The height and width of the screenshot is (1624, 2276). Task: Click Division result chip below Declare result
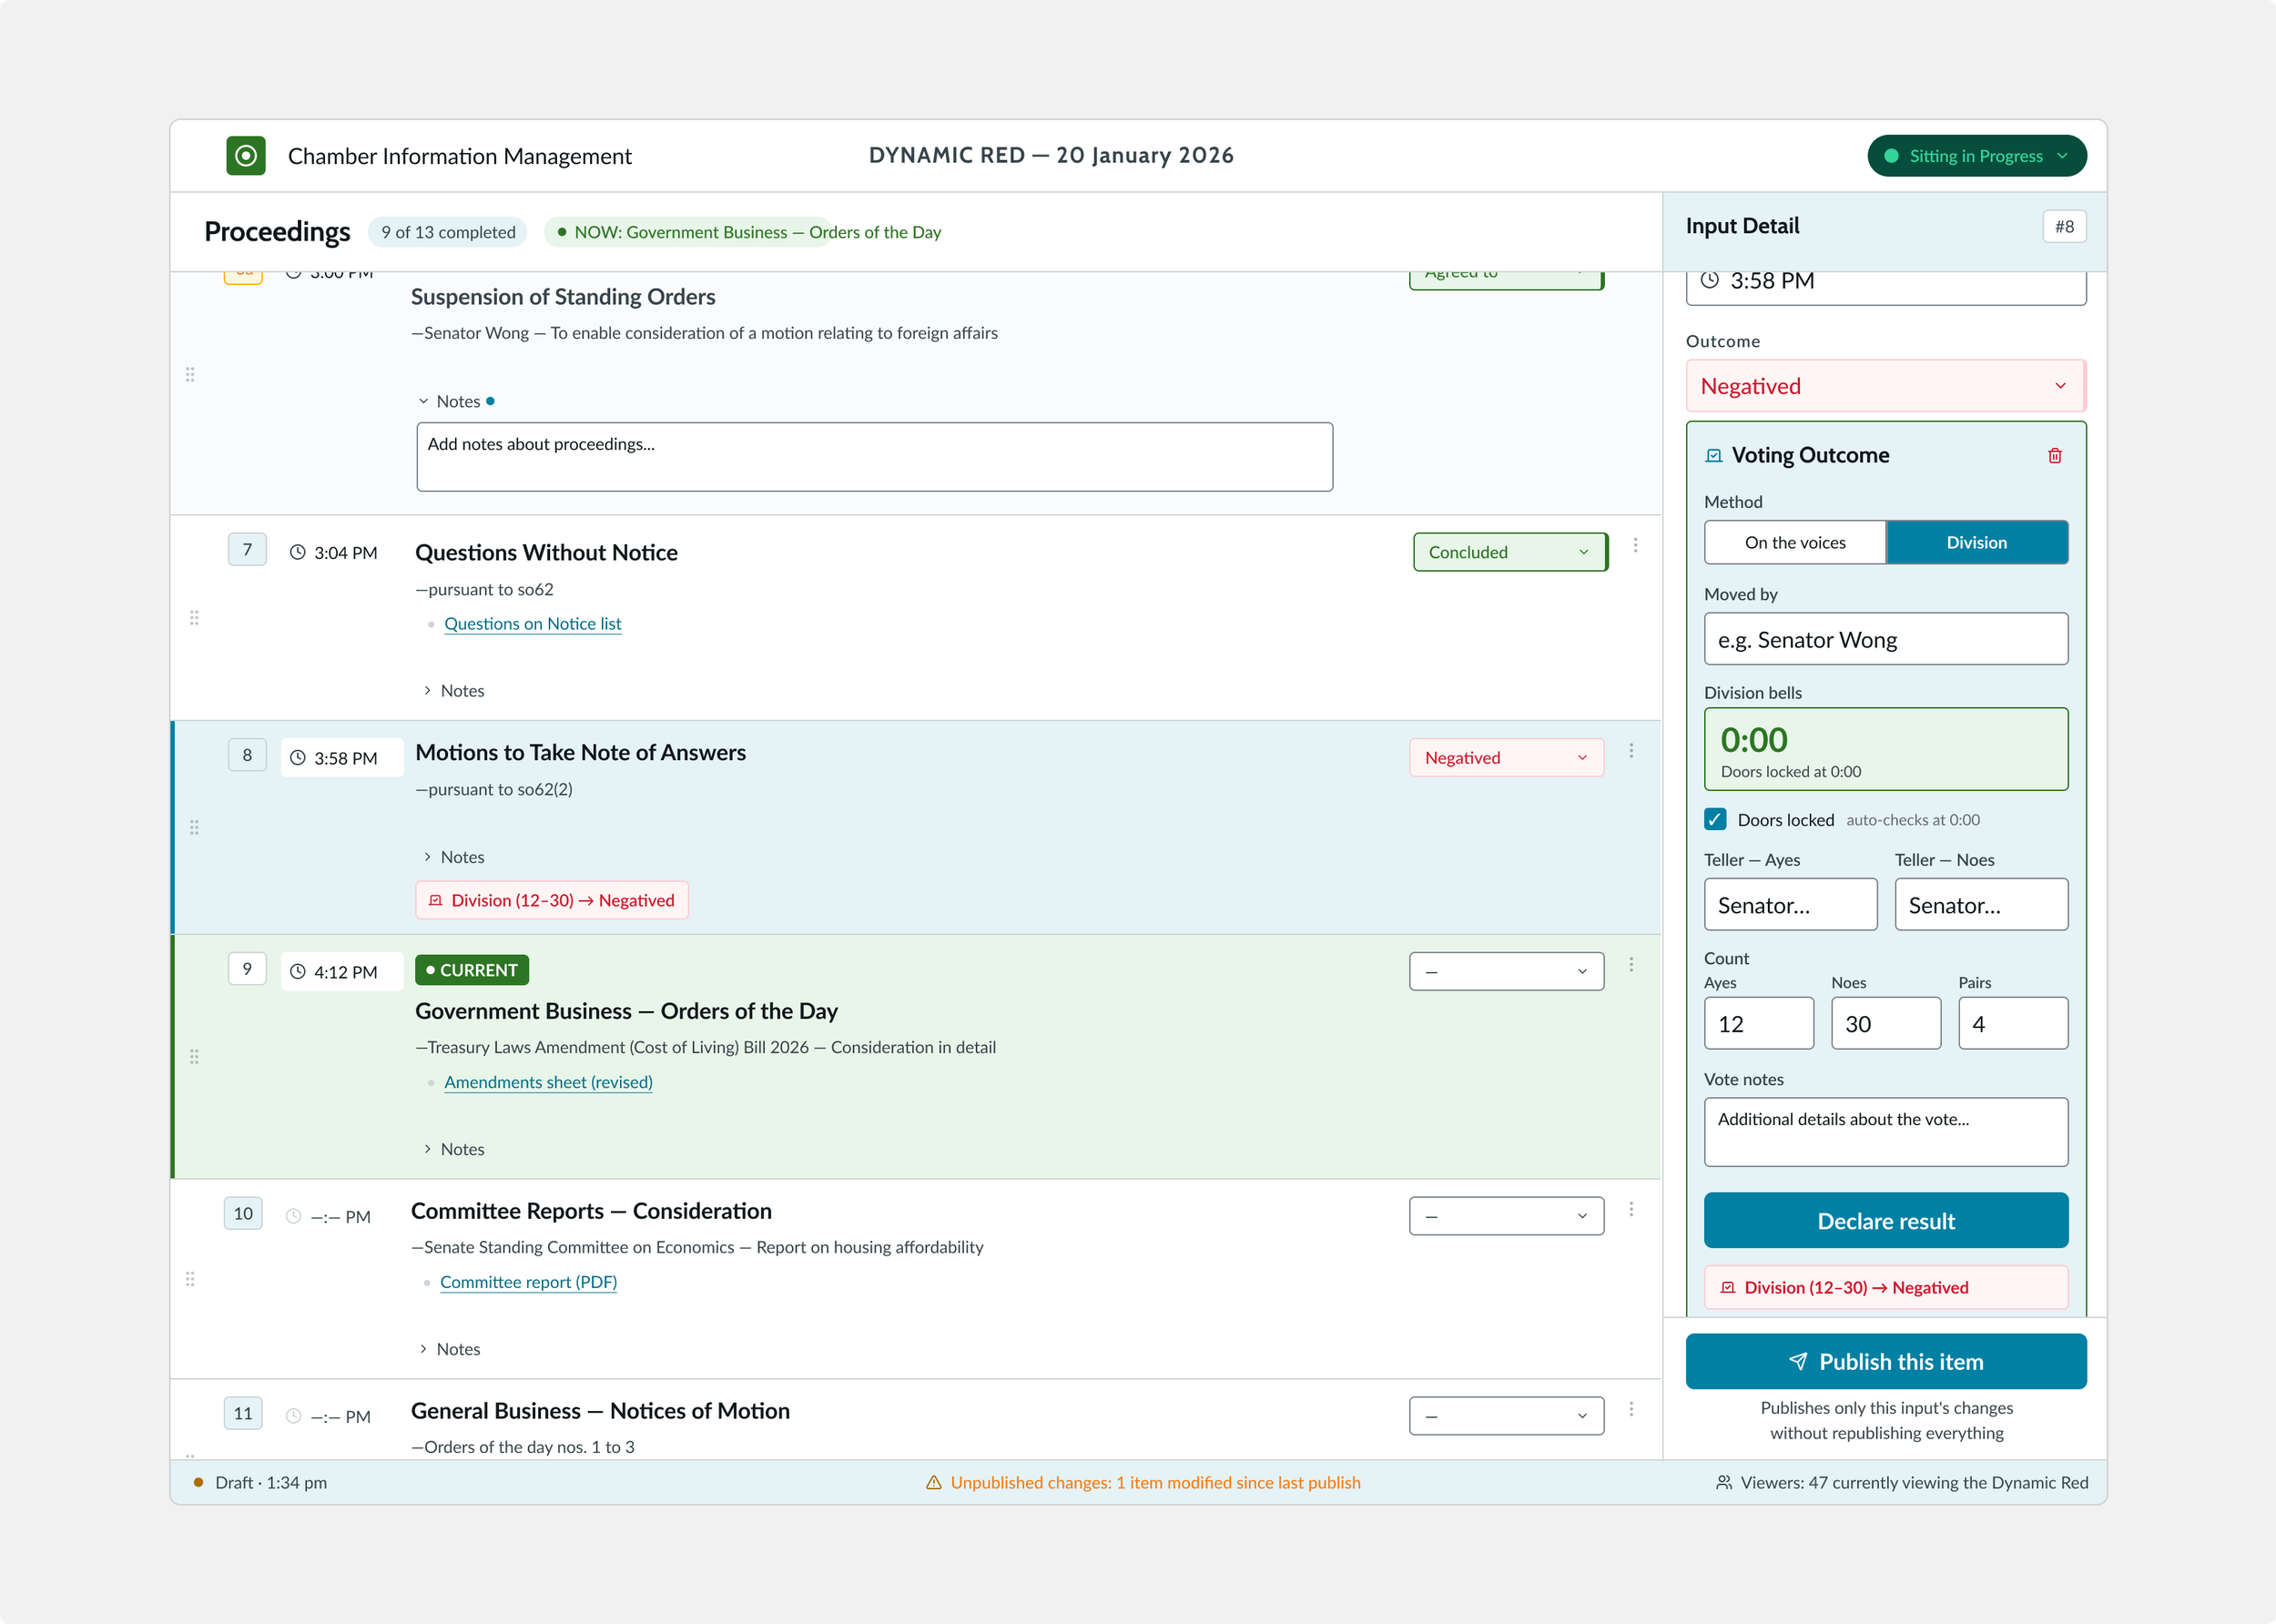click(1885, 1287)
